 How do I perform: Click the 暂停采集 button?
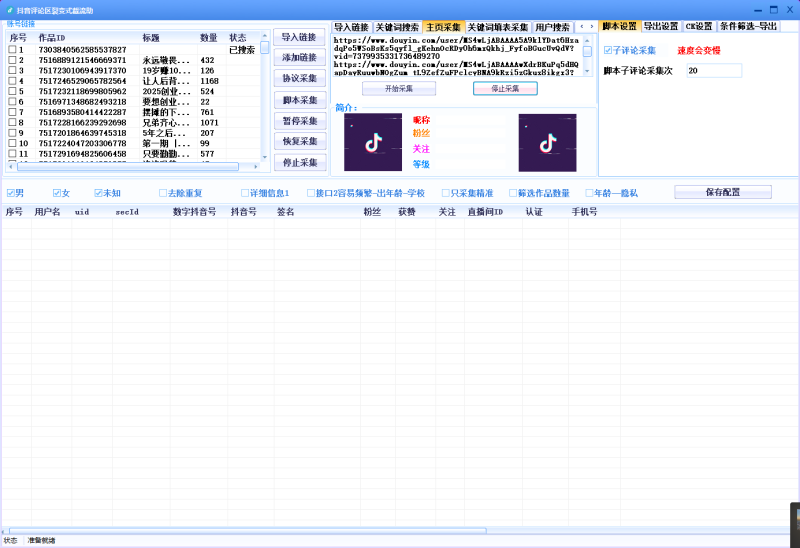click(299, 121)
